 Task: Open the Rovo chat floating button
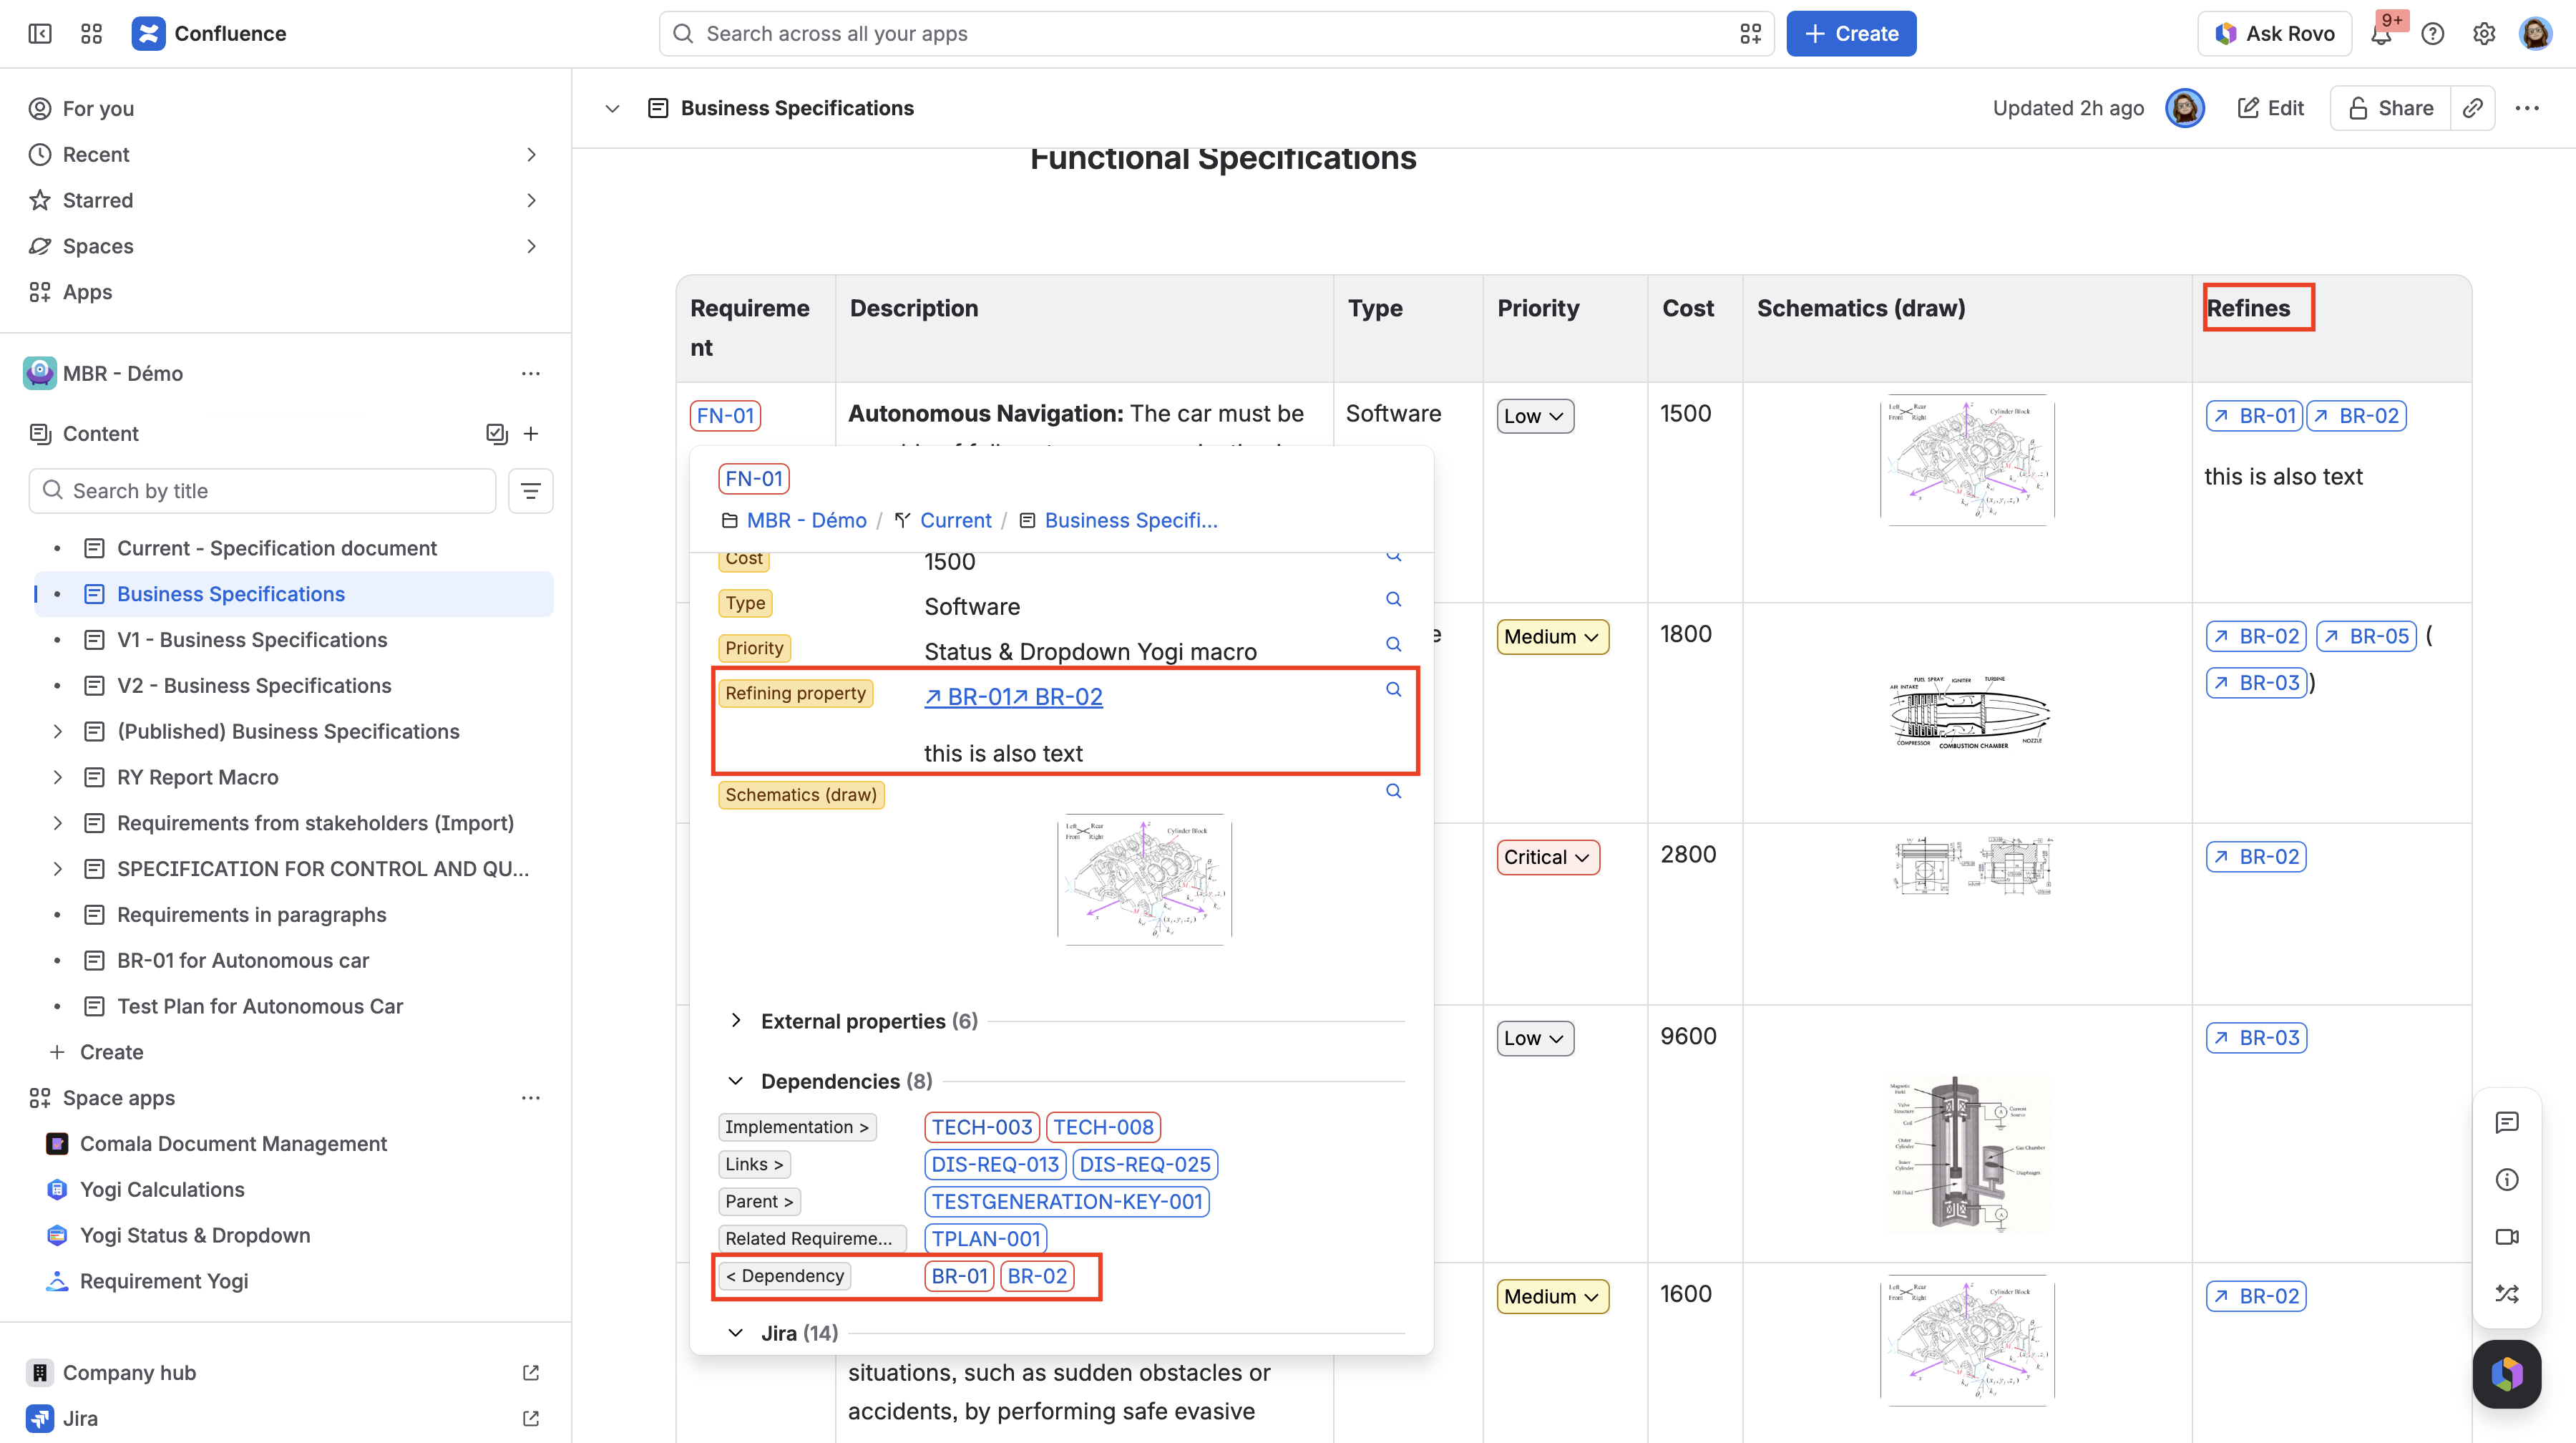2506,1373
